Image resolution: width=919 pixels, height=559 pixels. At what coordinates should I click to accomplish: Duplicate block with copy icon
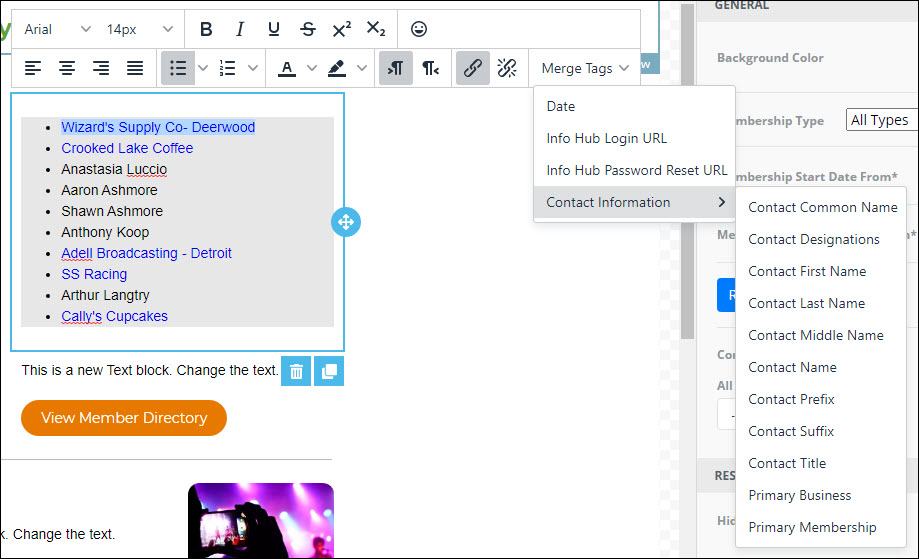coord(329,371)
